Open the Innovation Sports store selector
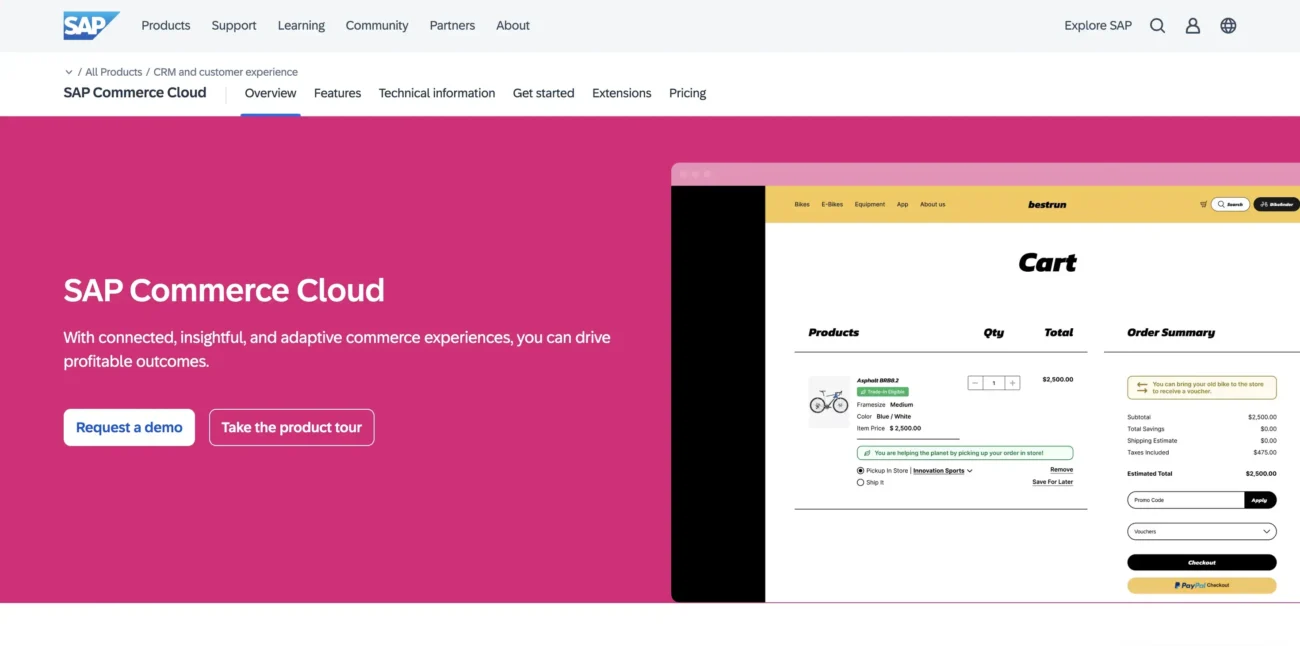The height and width of the screenshot is (646, 1300). click(x=940, y=470)
